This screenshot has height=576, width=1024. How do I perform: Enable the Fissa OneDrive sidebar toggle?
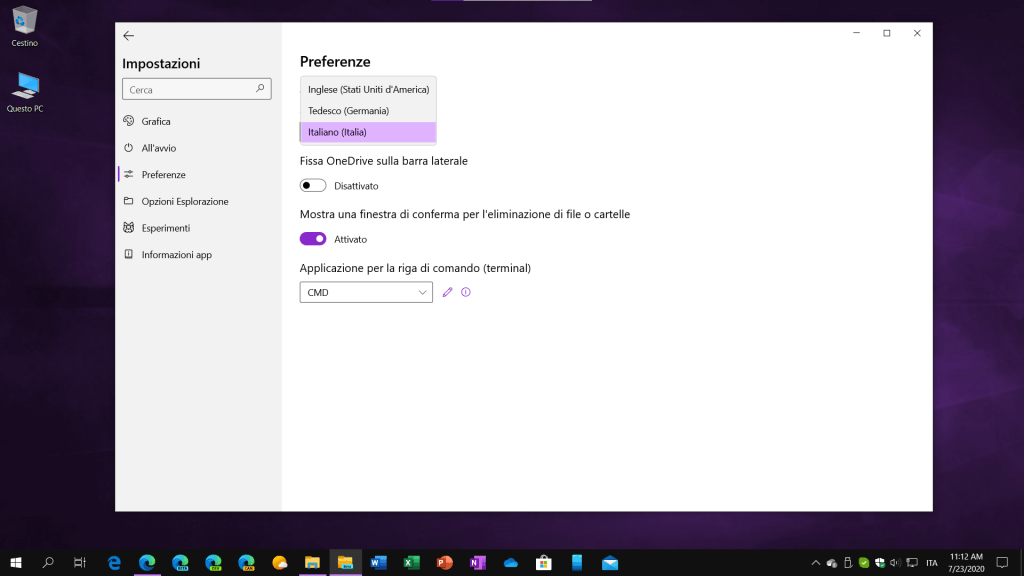coord(313,186)
